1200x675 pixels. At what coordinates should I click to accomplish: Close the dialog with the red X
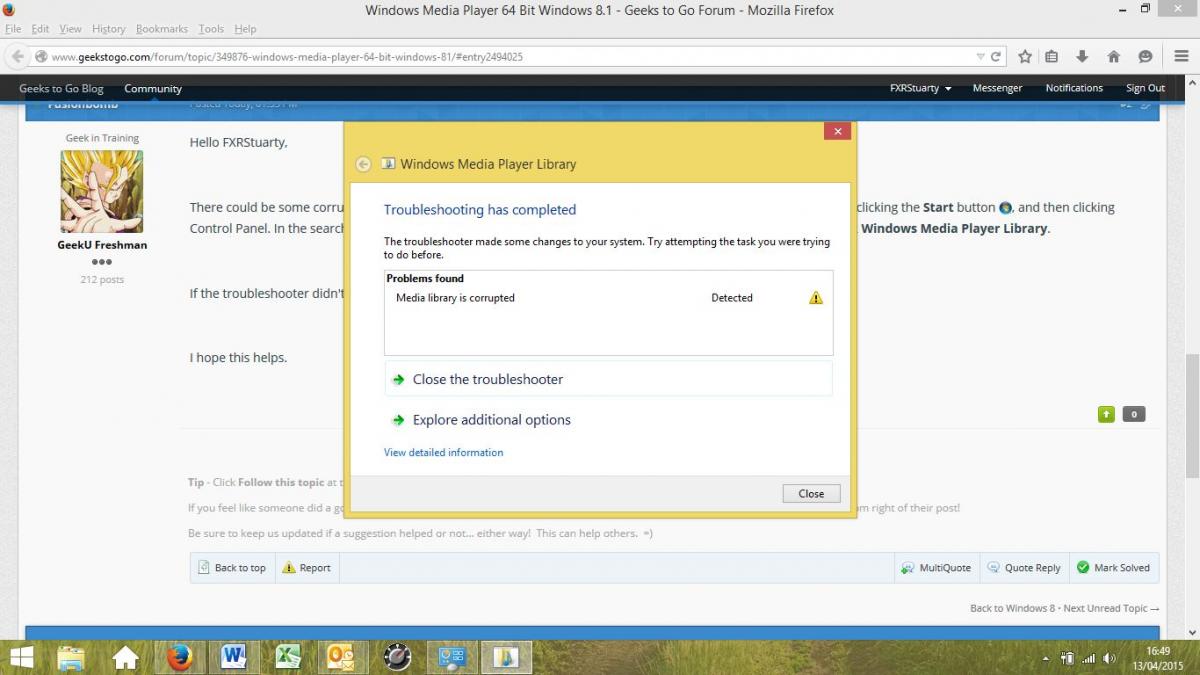(838, 131)
